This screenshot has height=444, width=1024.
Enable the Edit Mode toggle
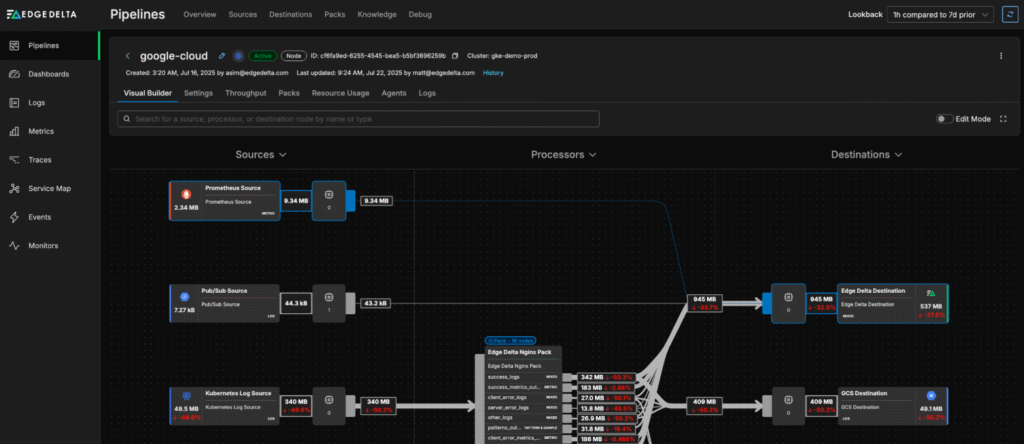coord(944,119)
